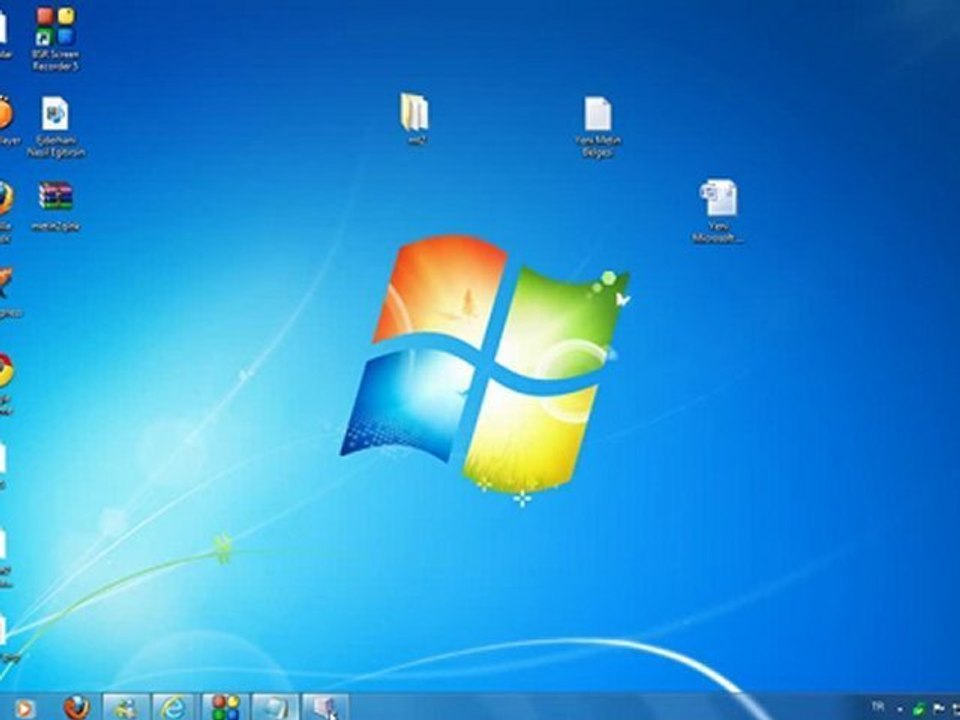The image size is (960, 720).
Task: Select the Google Chrome desktop shortcut
Action: pos(5,383)
